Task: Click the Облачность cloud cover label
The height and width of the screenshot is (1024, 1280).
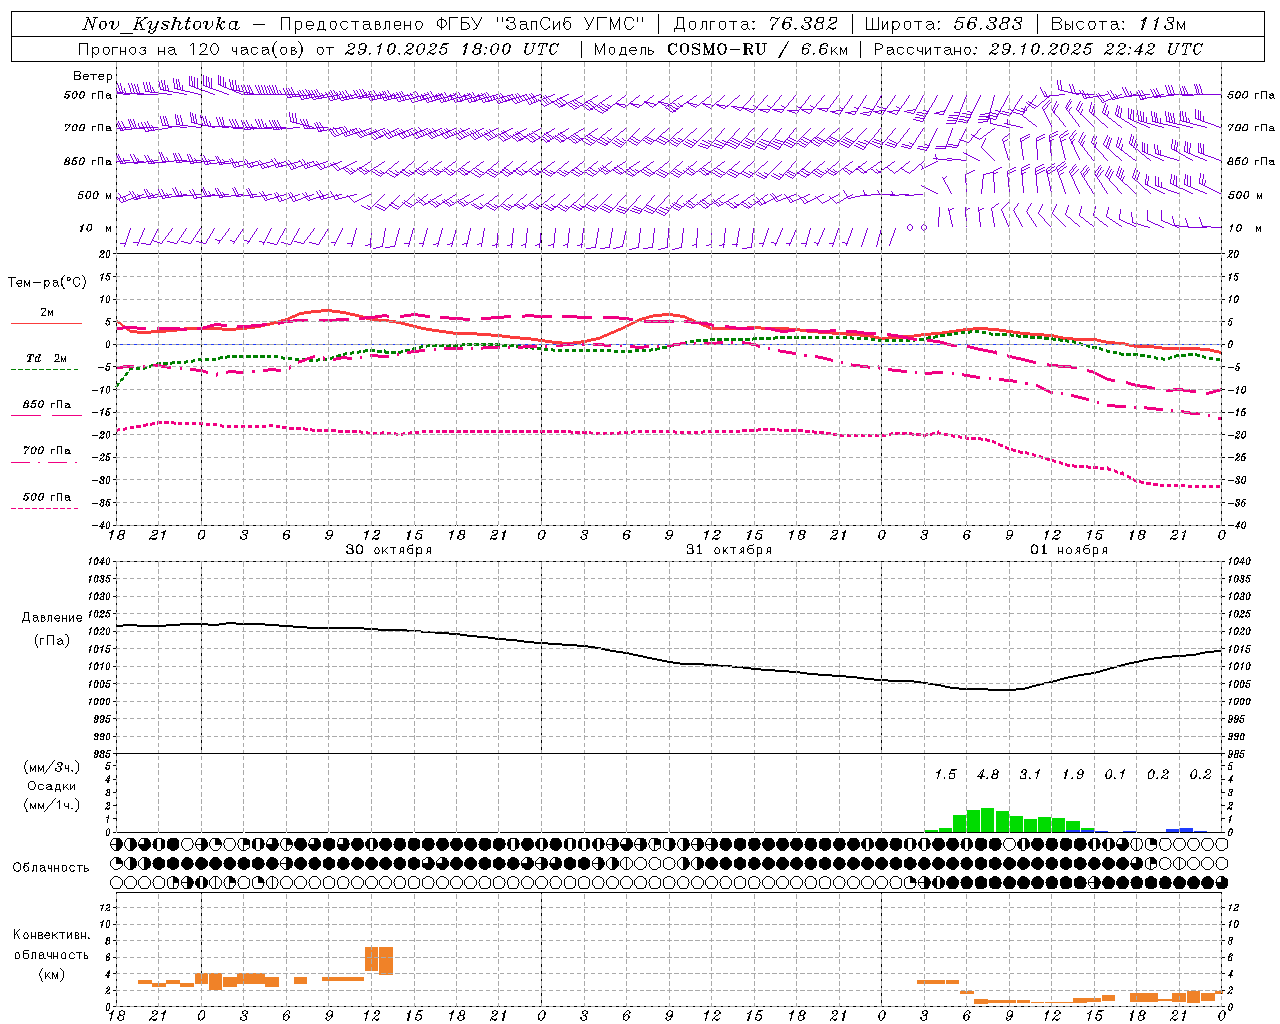Action: coord(51,867)
